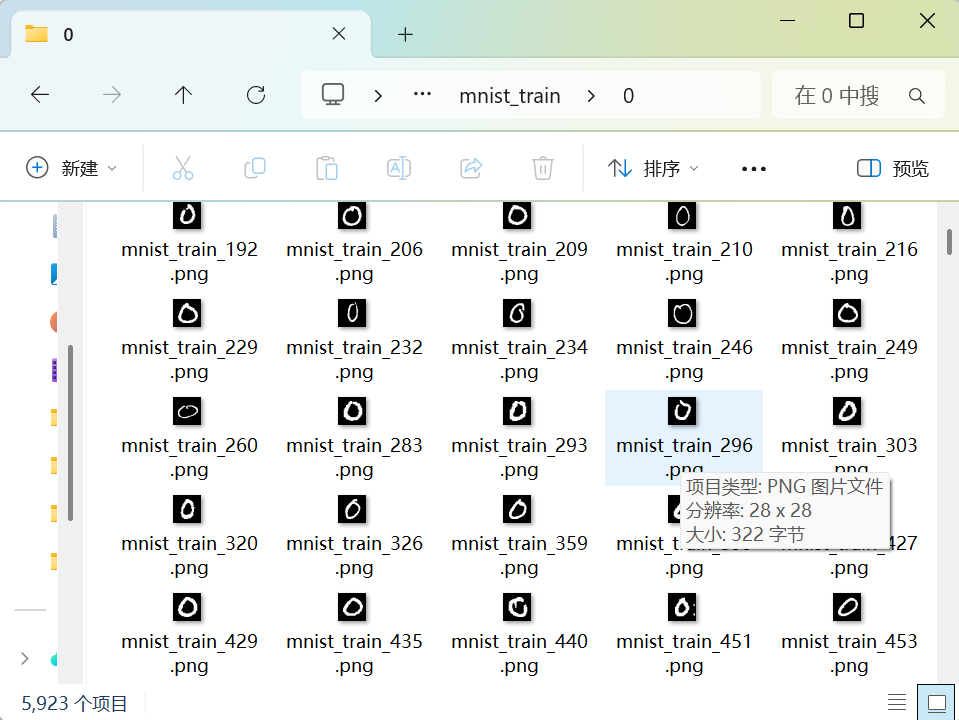Click the Rename icon in toolbar

click(x=399, y=168)
